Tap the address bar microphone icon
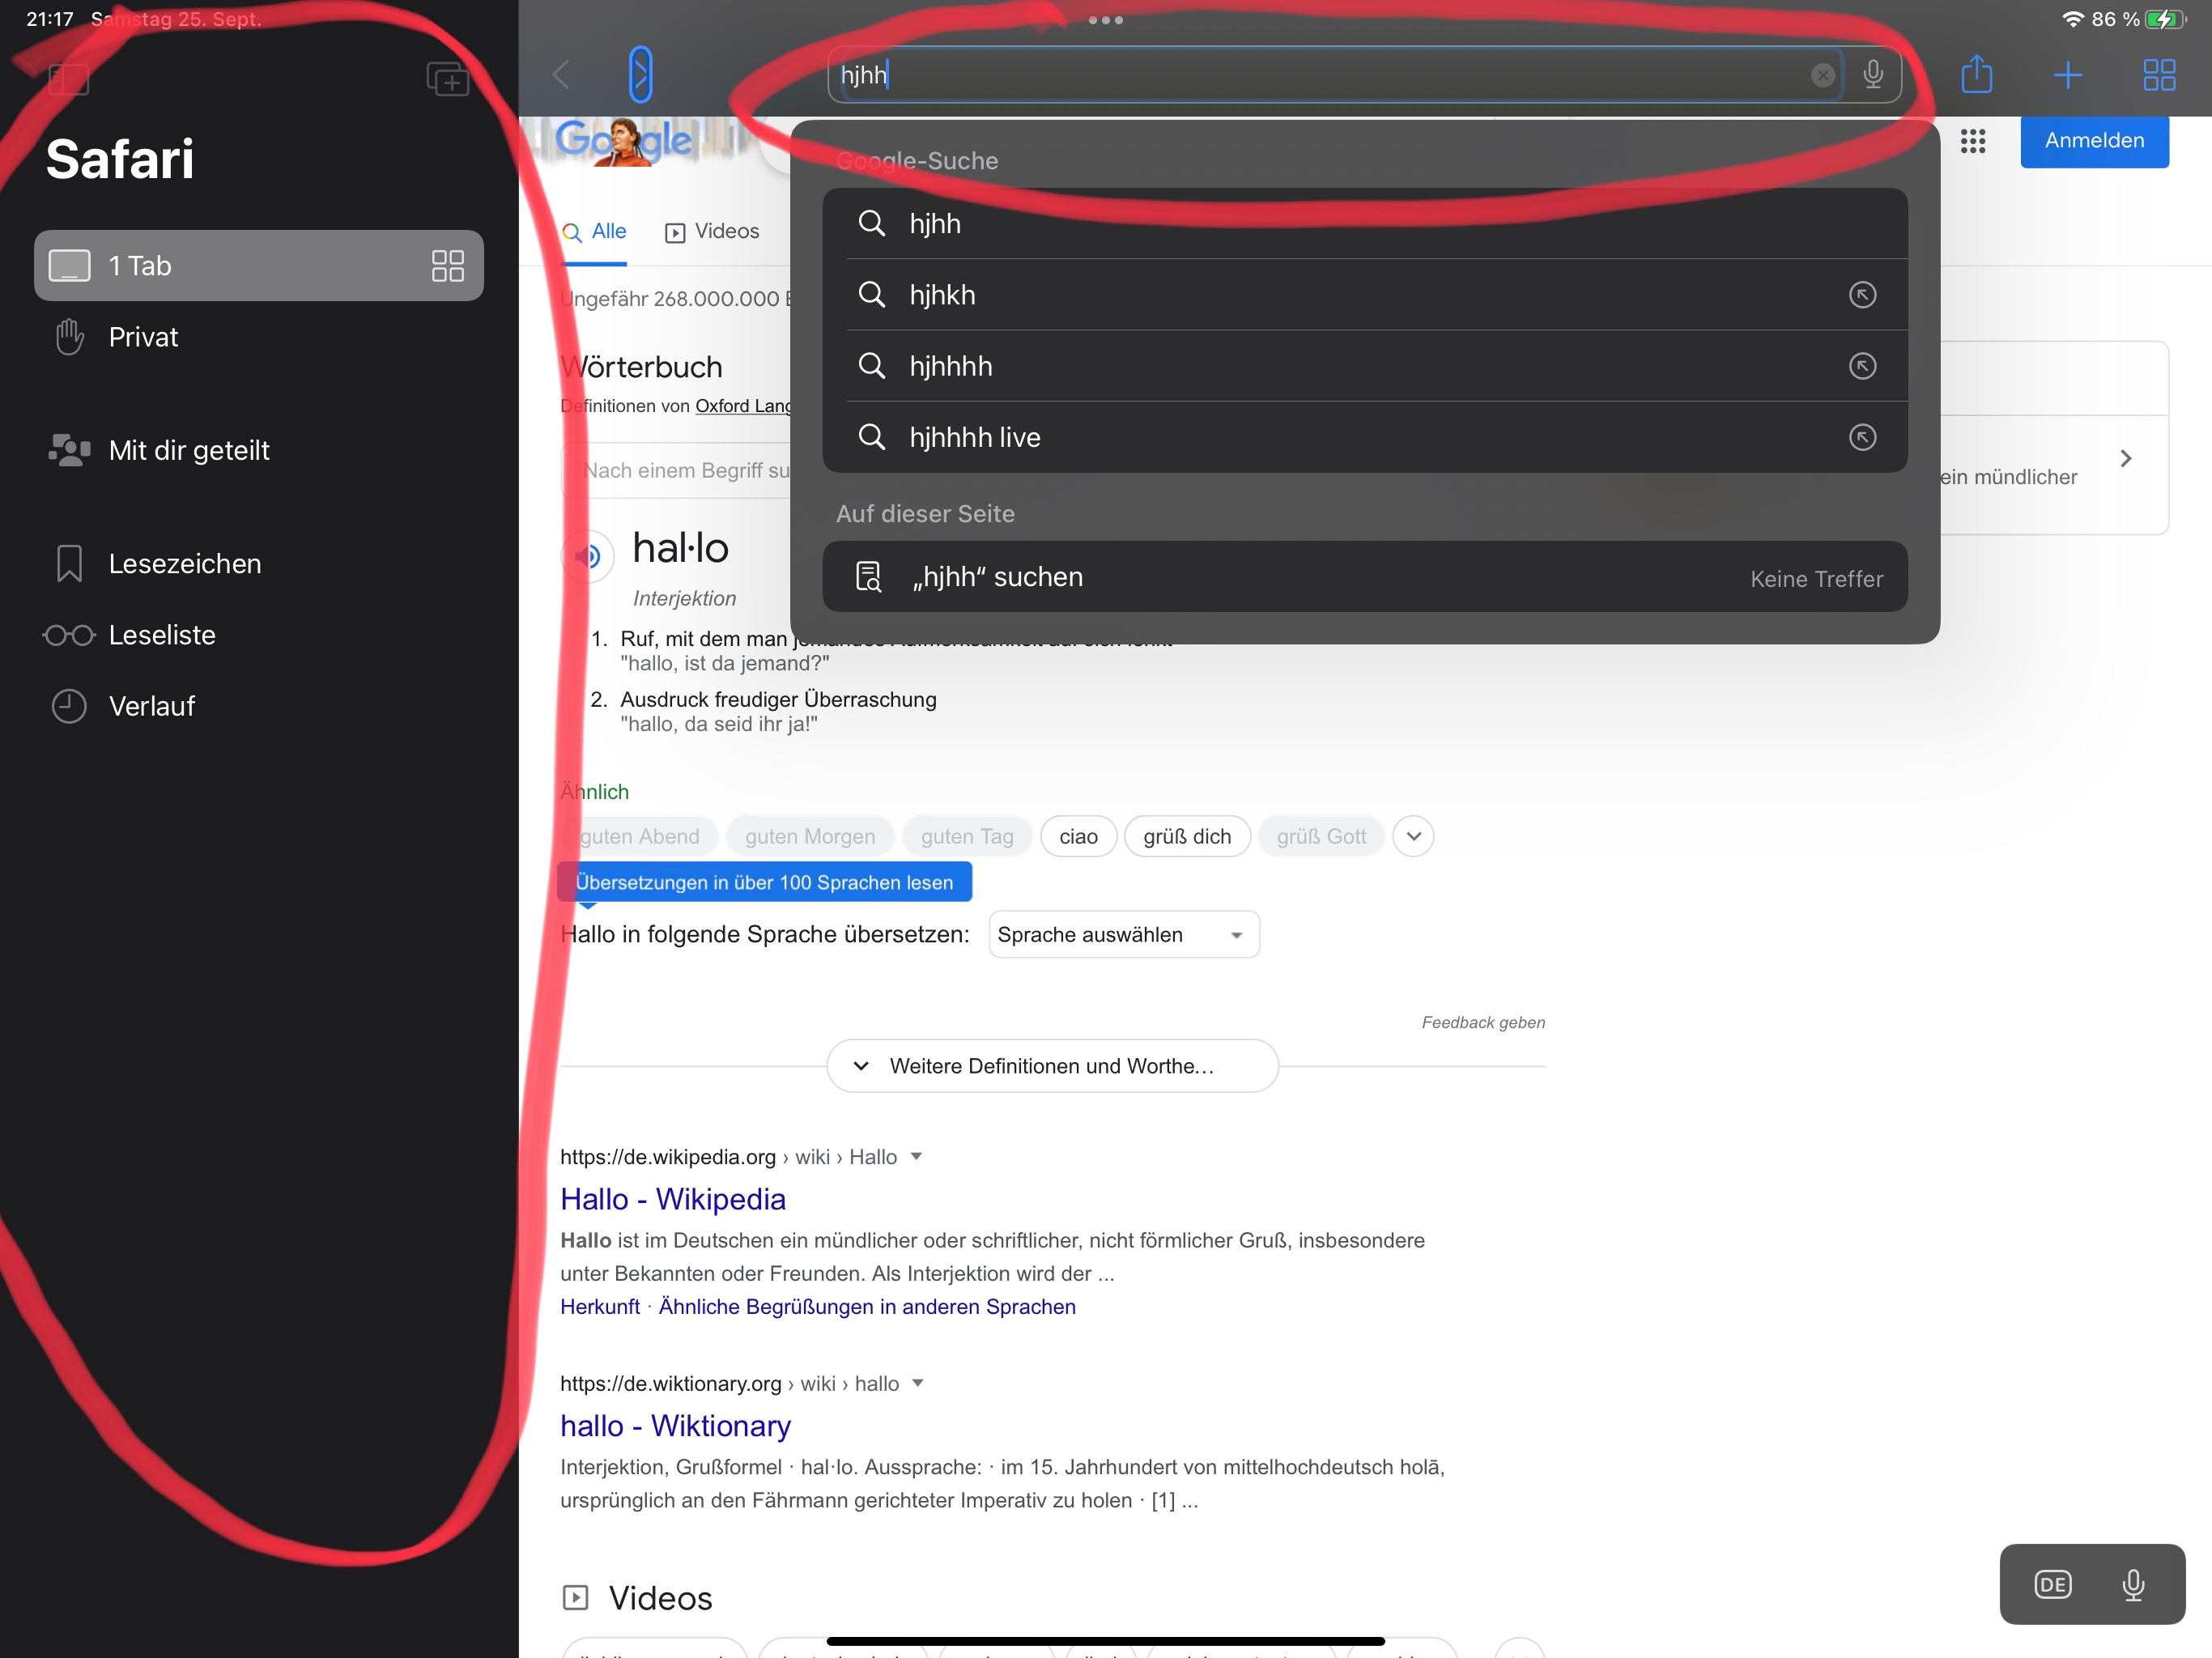The height and width of the screenshot is (1658, 2212). pos(1873,75)
